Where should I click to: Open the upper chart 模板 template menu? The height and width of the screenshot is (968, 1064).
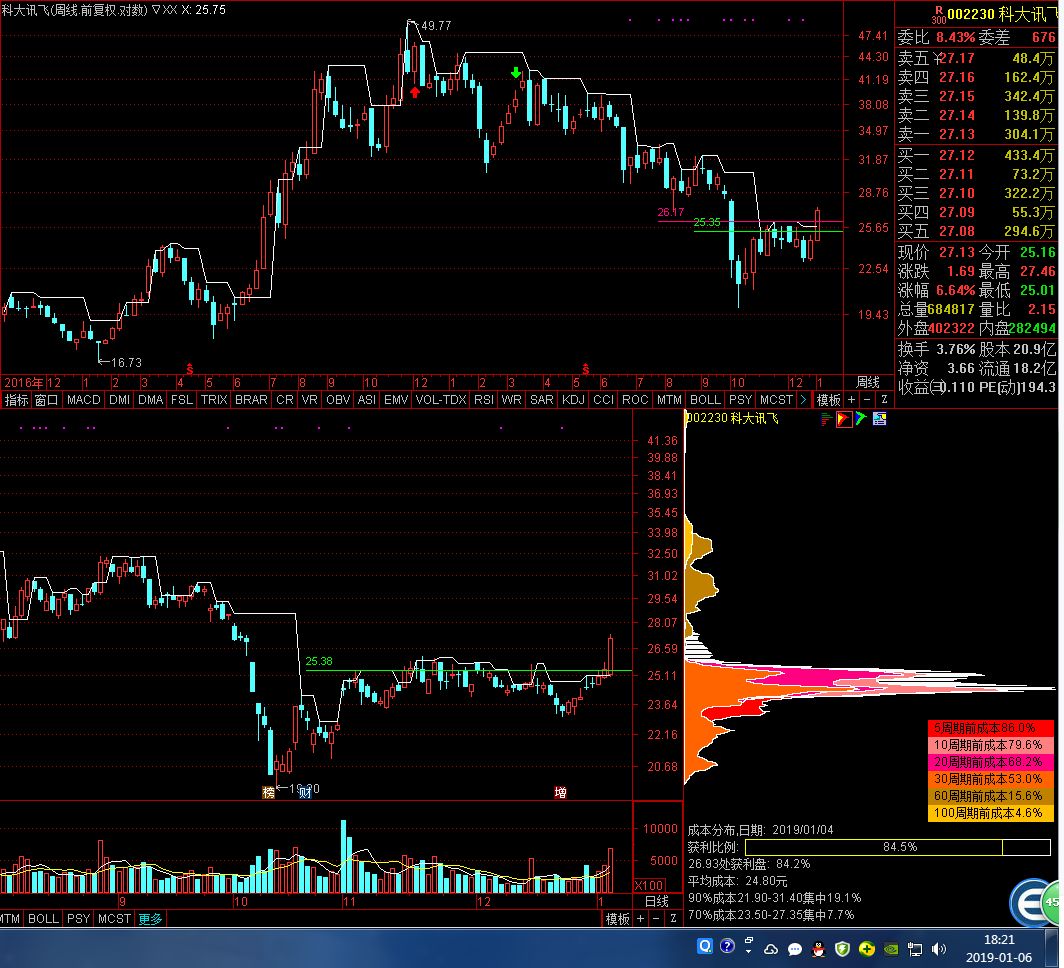[828, 400]
